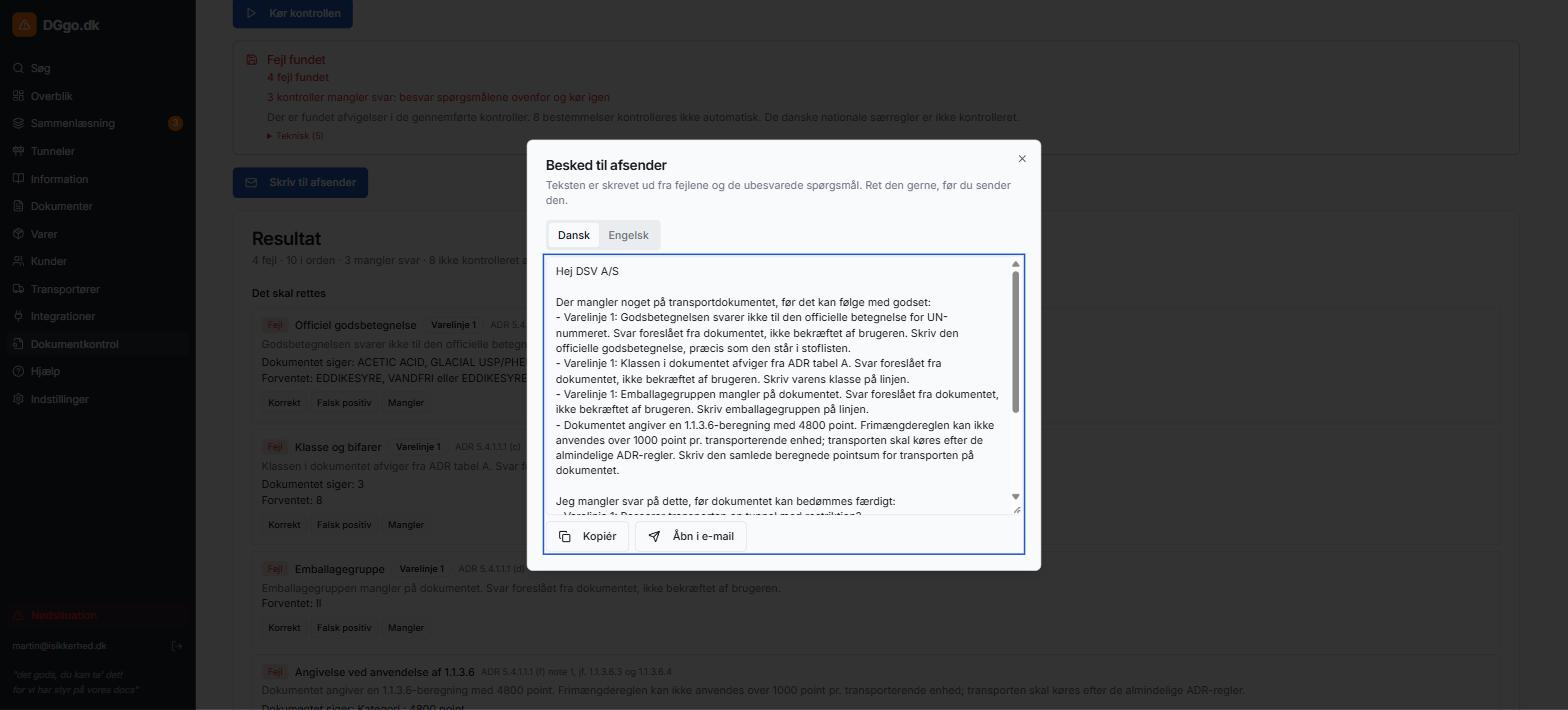1568x710 pixels.
Task: Open Information in the sidebar
Action: [x=98, y=179]
